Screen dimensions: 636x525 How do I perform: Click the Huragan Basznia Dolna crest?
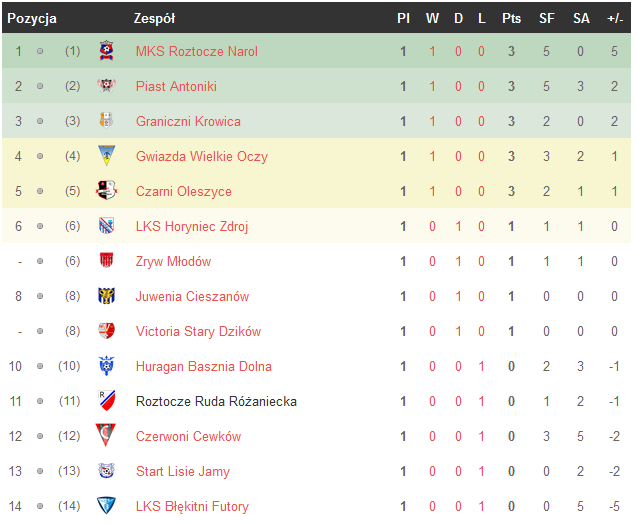[106, 367]
